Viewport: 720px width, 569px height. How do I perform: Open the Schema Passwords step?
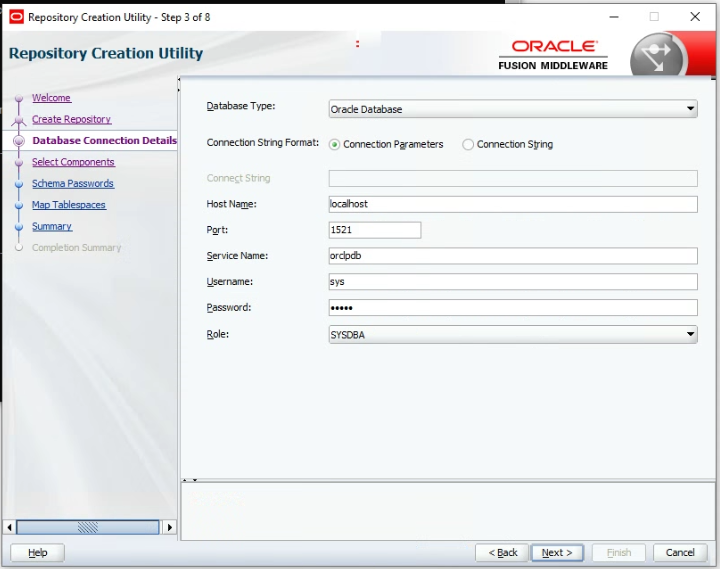[x=73, y=184]
